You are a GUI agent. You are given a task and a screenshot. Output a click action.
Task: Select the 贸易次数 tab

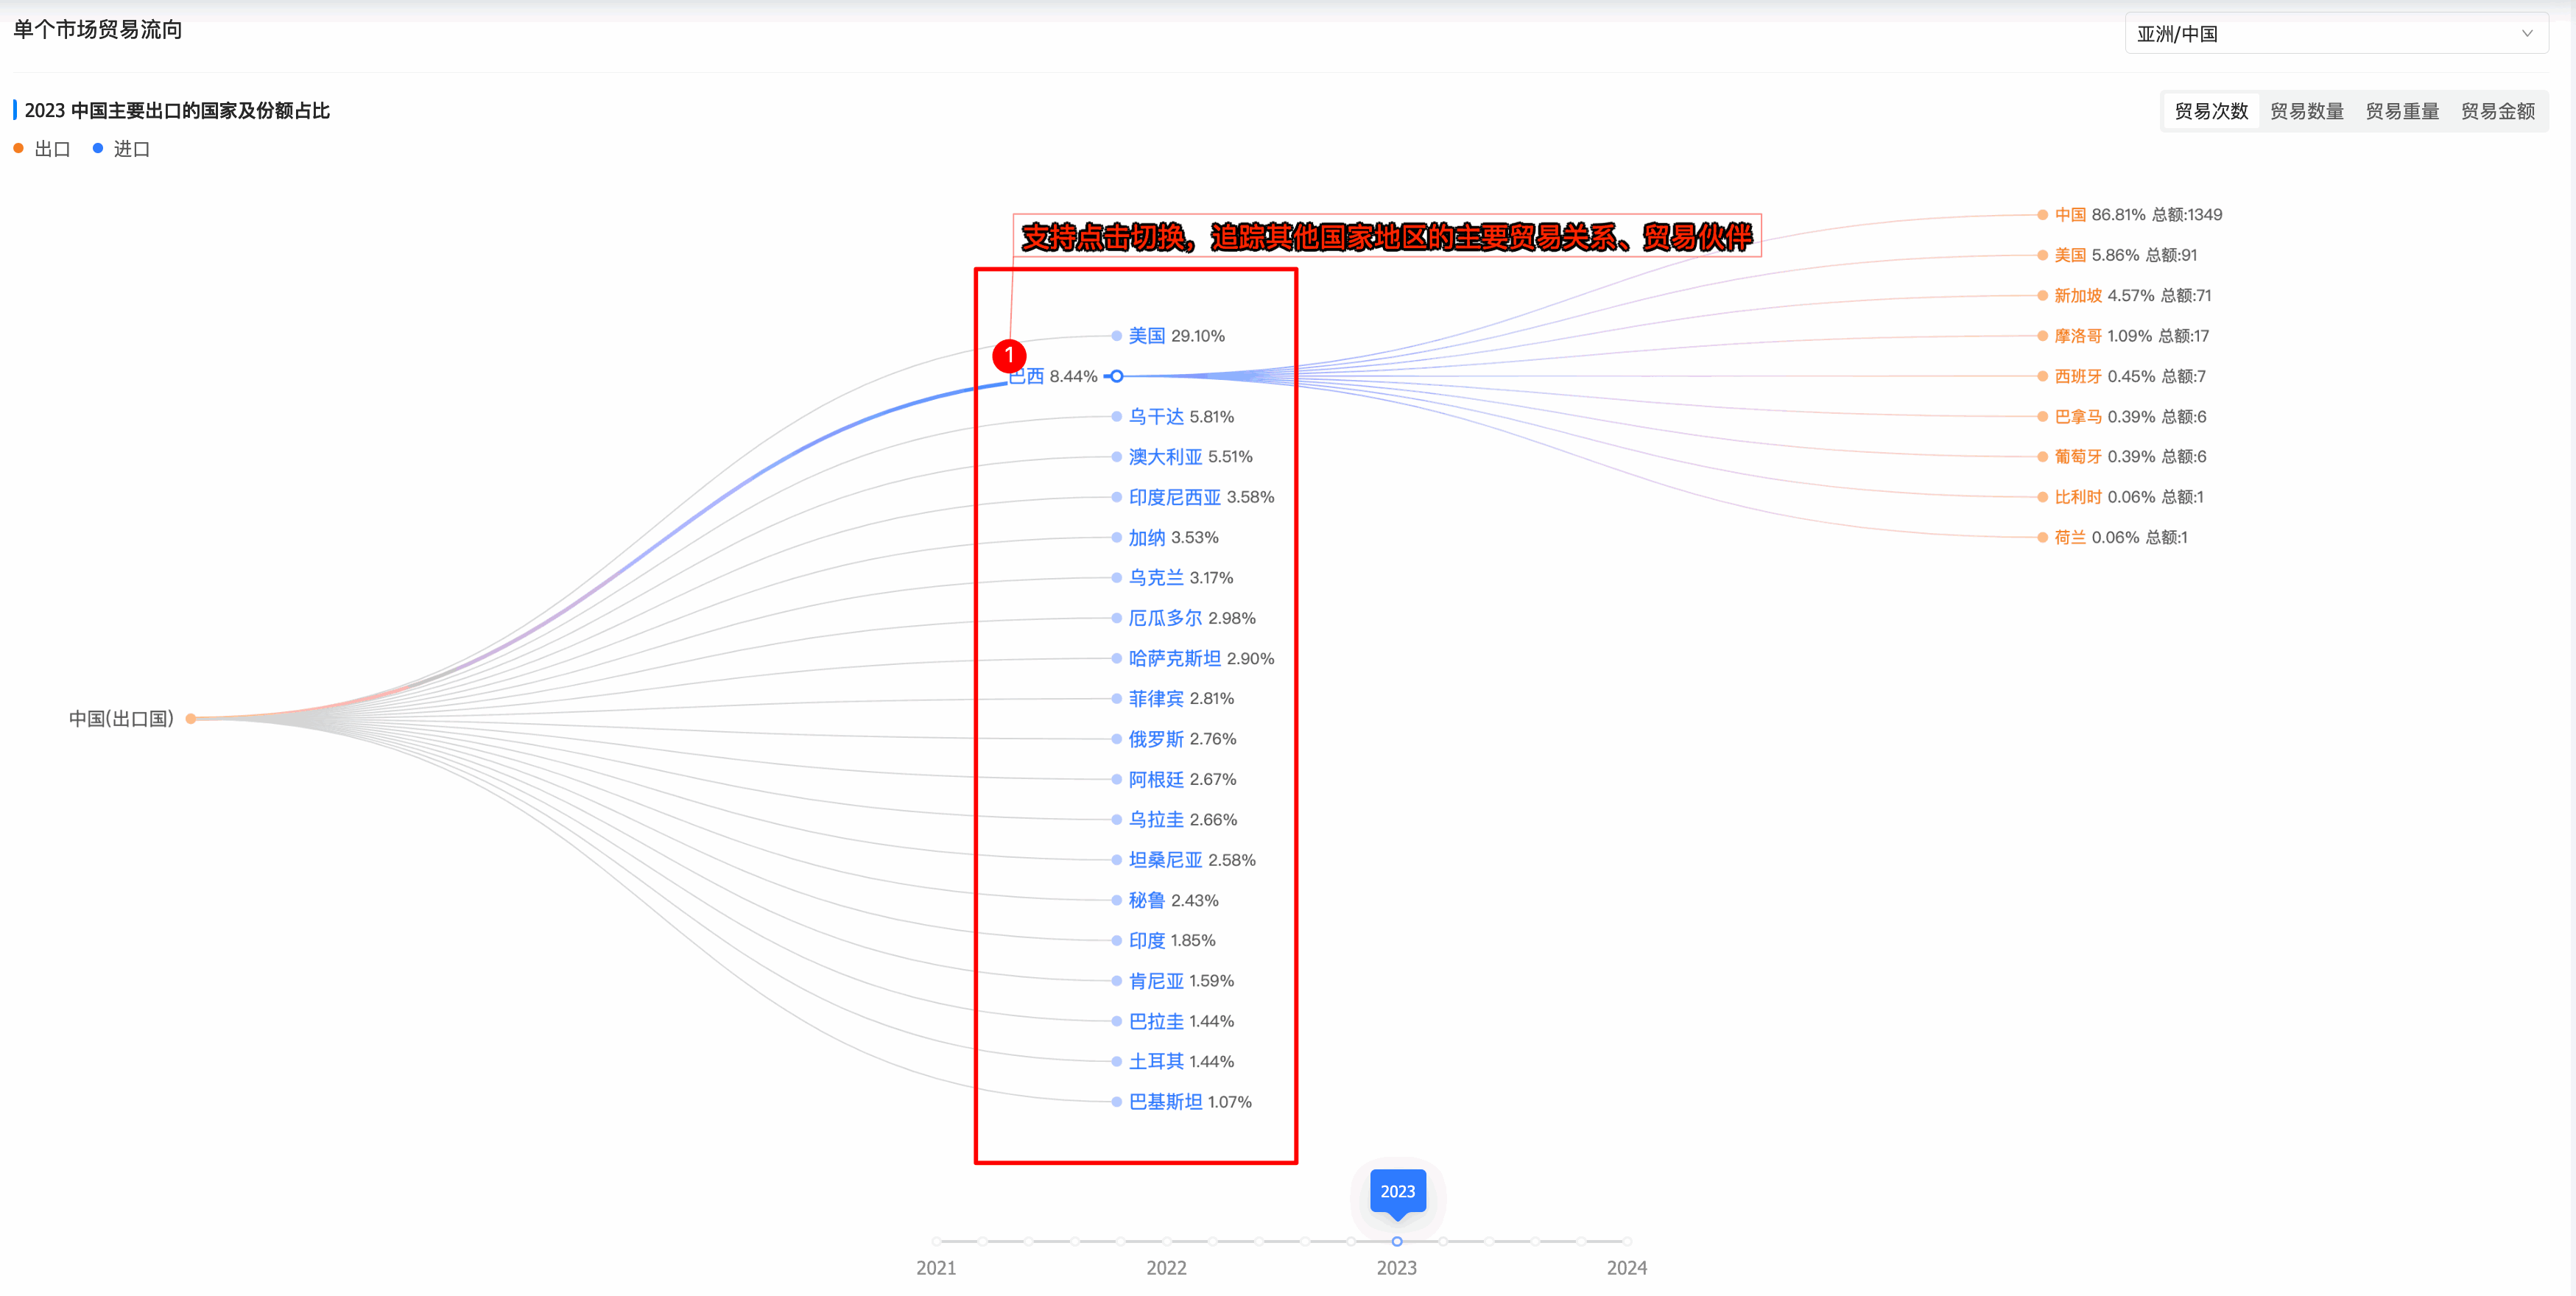point(2211,111)
